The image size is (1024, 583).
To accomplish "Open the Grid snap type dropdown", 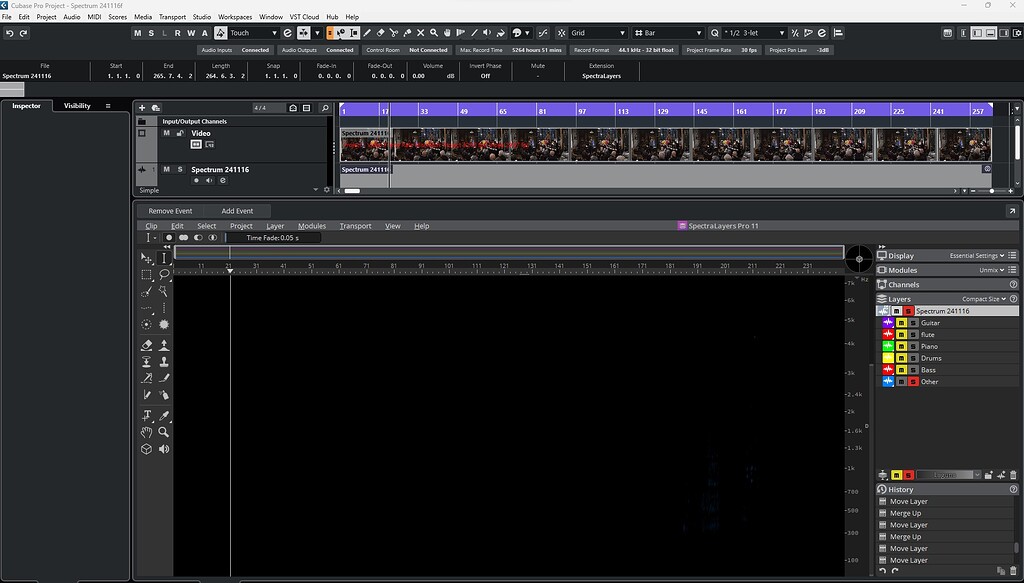I will click(x=622, y=32).
